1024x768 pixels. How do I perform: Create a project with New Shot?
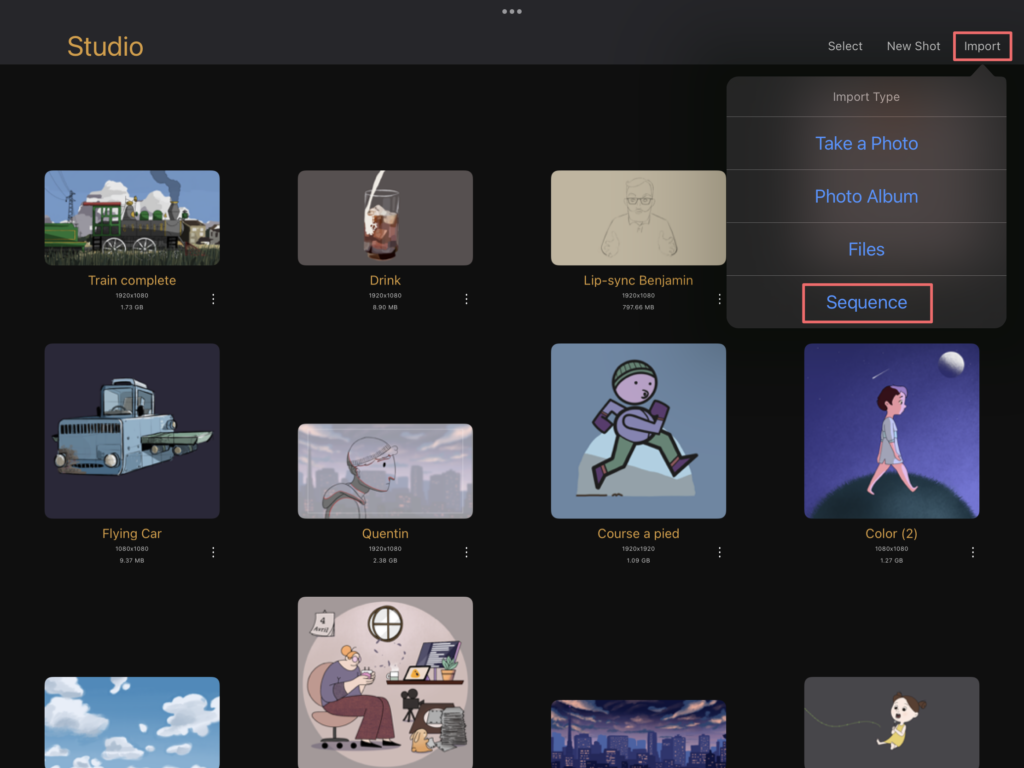pos(913,46)
